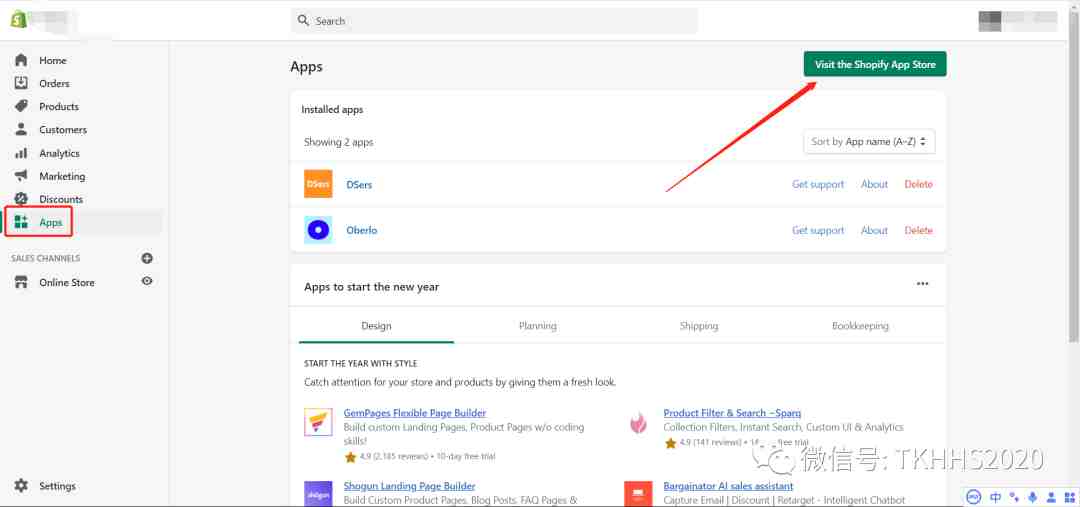
Task: Click the search magnifier icon
Action: click(303, 21)
